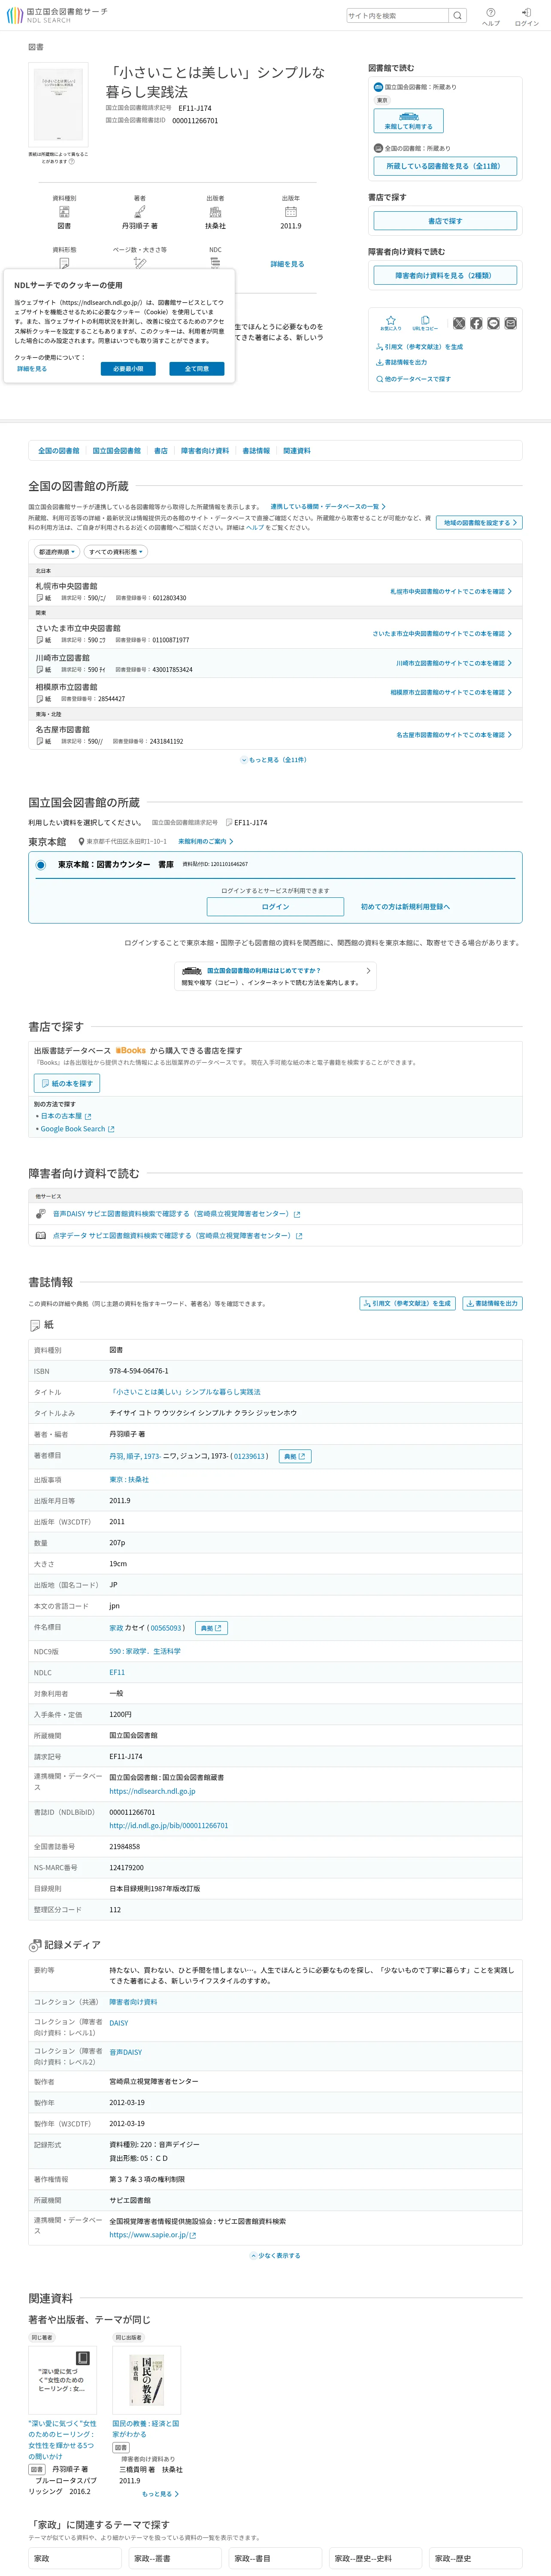Viewport: 551px width, 2576px height.
Task: Accept all cookies with 全て同意
Action: point(197,369)
